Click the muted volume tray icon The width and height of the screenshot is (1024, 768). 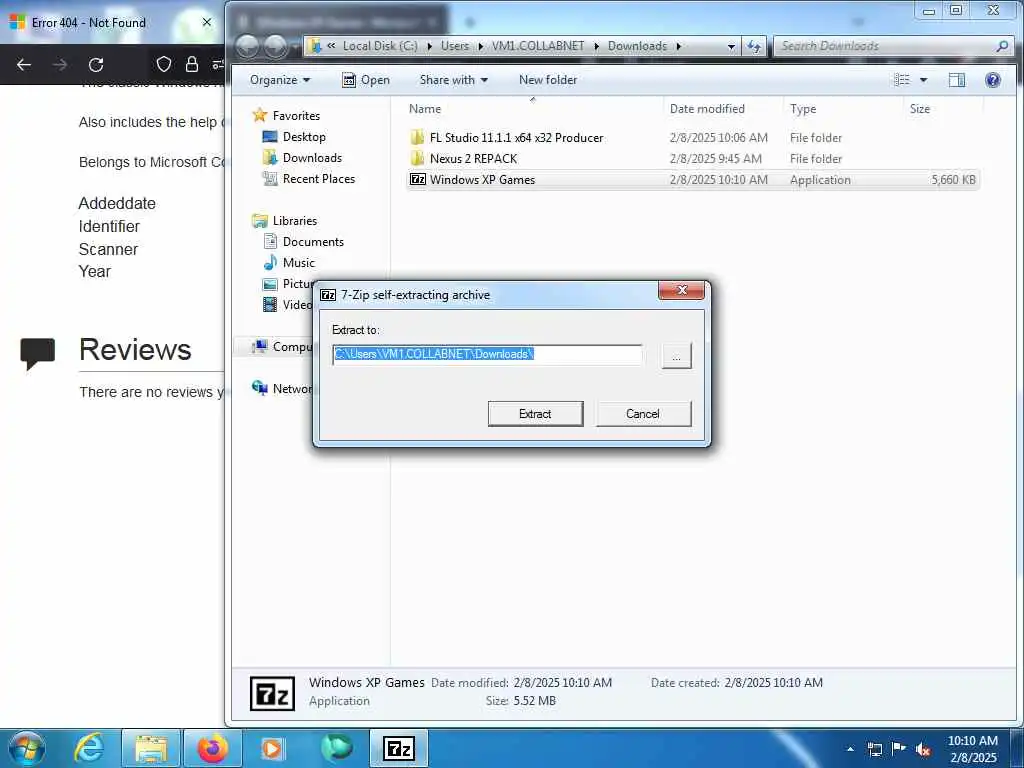coord(922,750)
